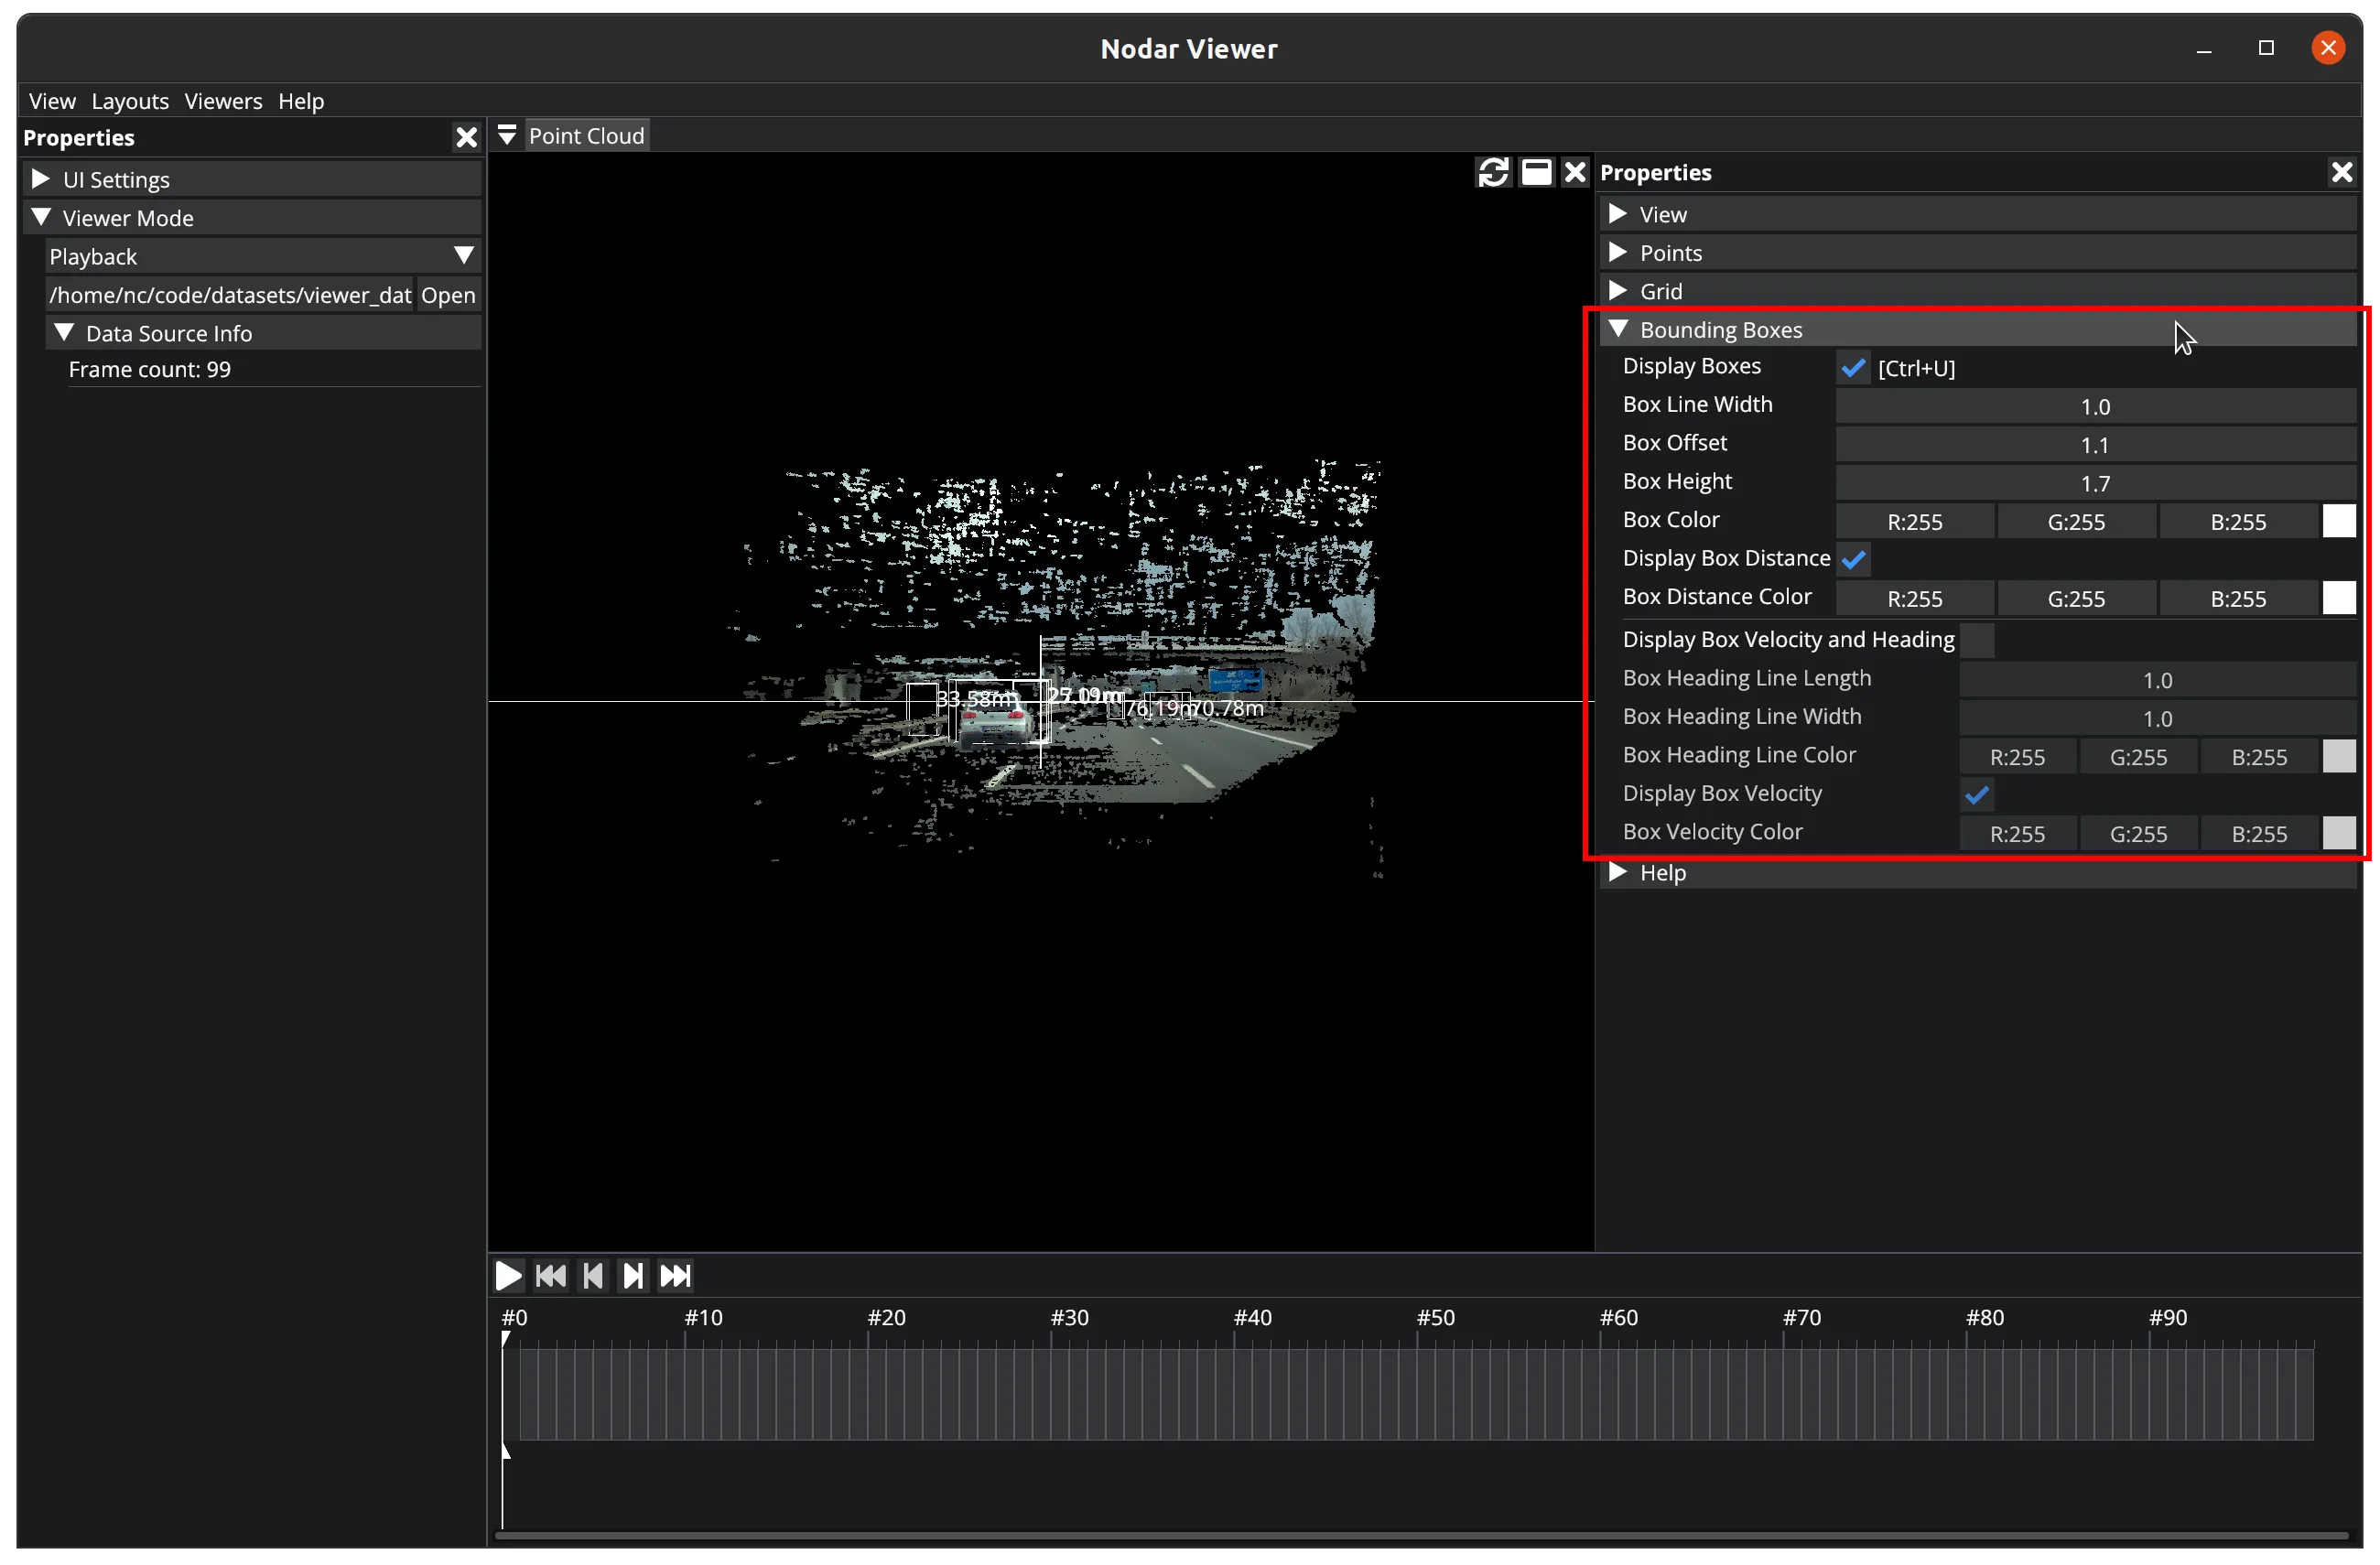
Task: Skip to the last frame
Action: tap(675, 1275)
